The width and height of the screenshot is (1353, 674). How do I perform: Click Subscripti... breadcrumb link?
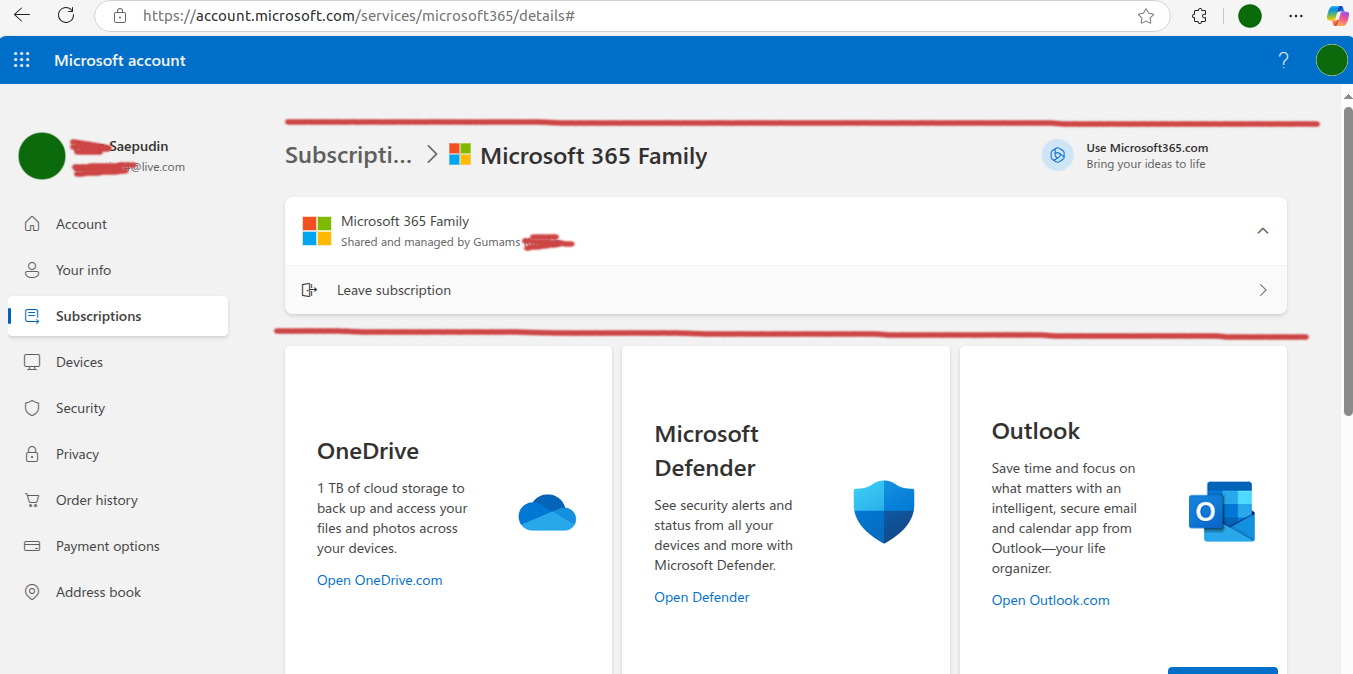coord(349,156)
